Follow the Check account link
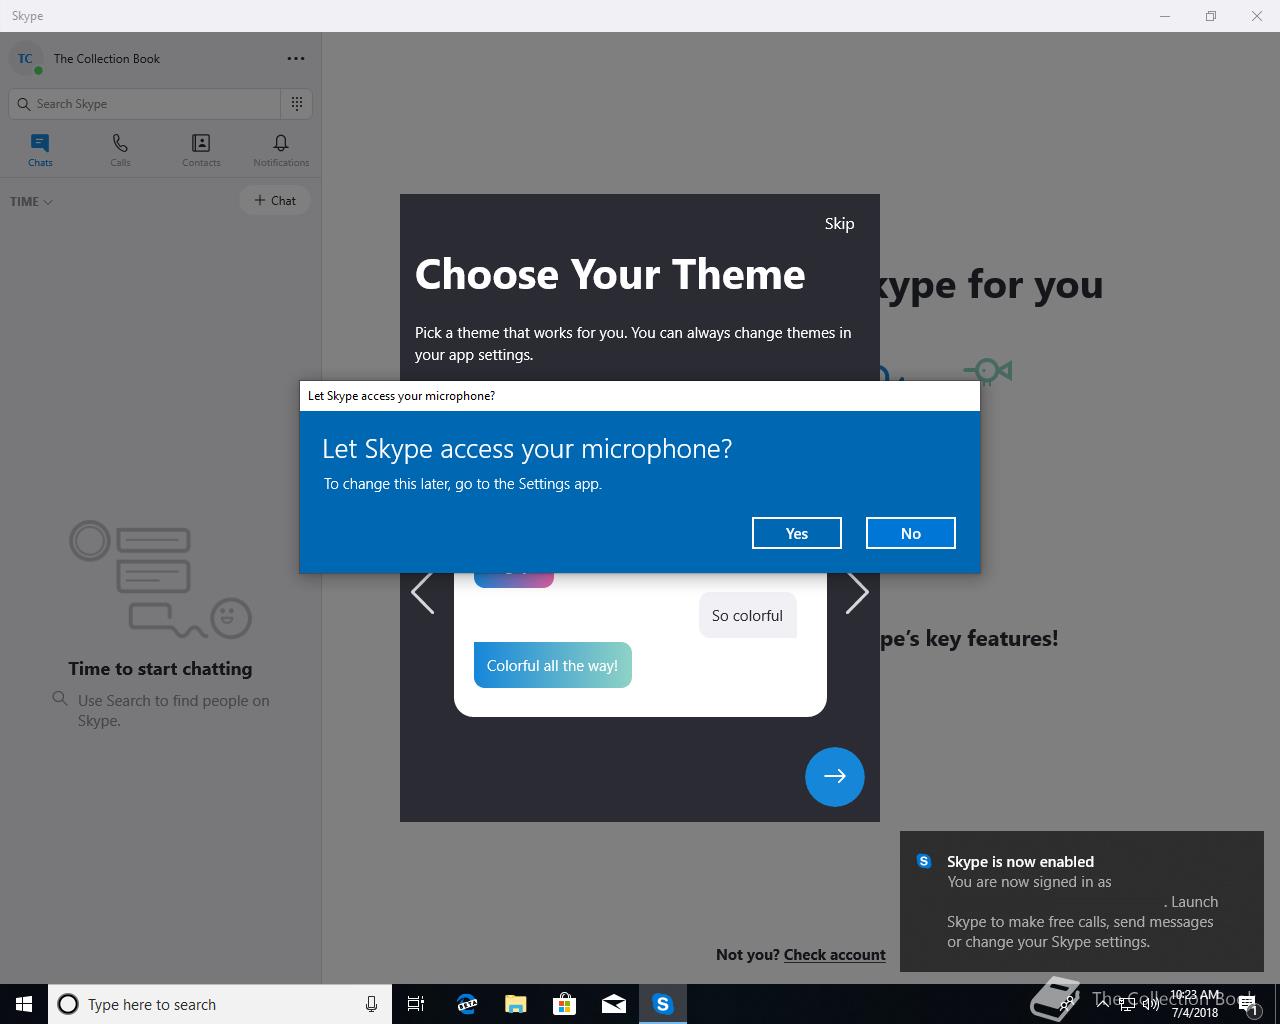 click(x=834, y=954)
